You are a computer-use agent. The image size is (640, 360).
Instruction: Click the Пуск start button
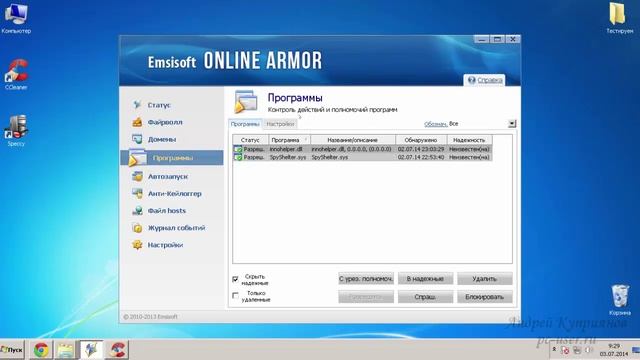[12, 350]
